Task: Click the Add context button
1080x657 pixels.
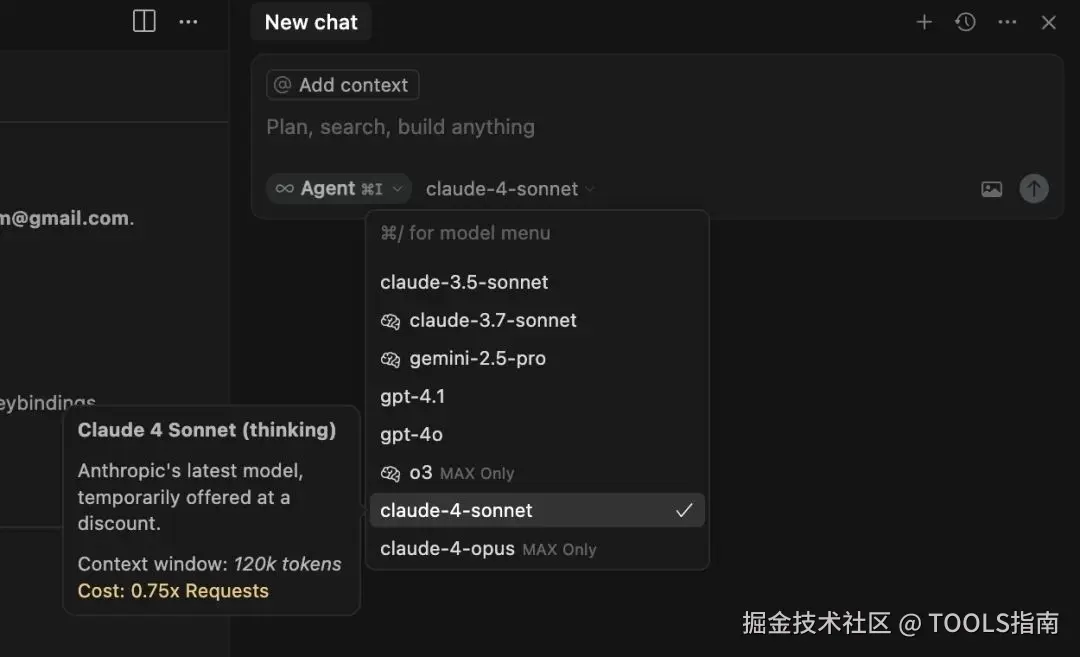Action: click(342, 85)
